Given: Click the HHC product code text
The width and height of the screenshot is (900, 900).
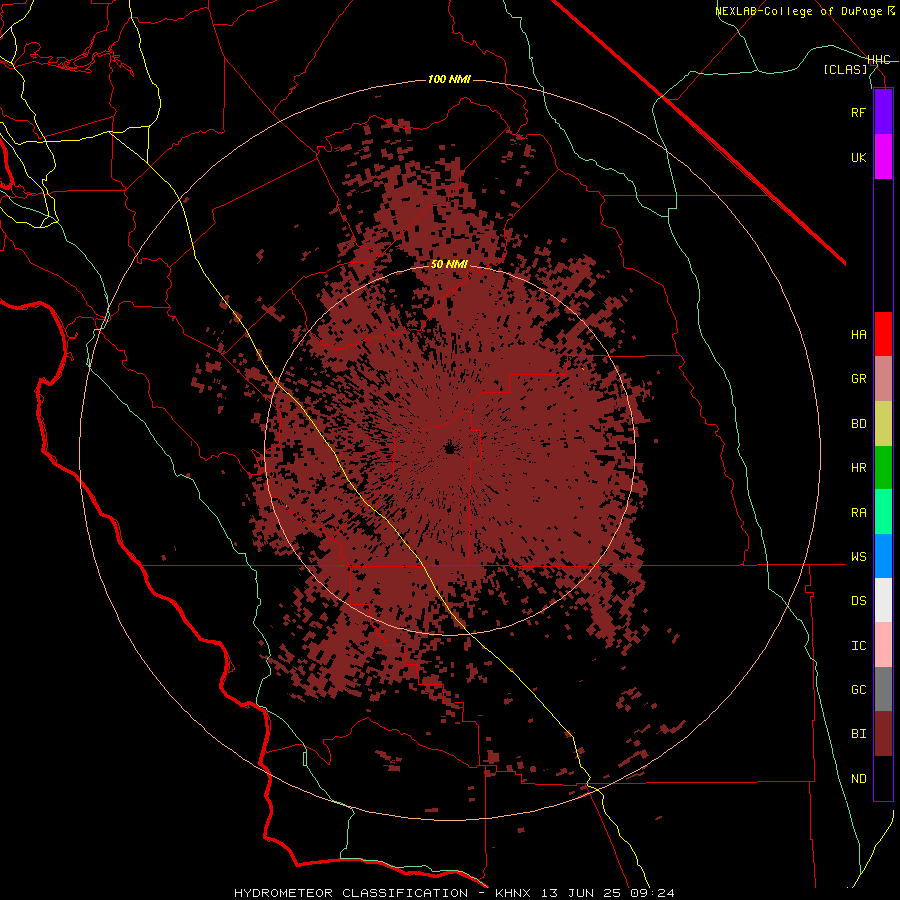Looking at the screenshot, I should point(878,60).
